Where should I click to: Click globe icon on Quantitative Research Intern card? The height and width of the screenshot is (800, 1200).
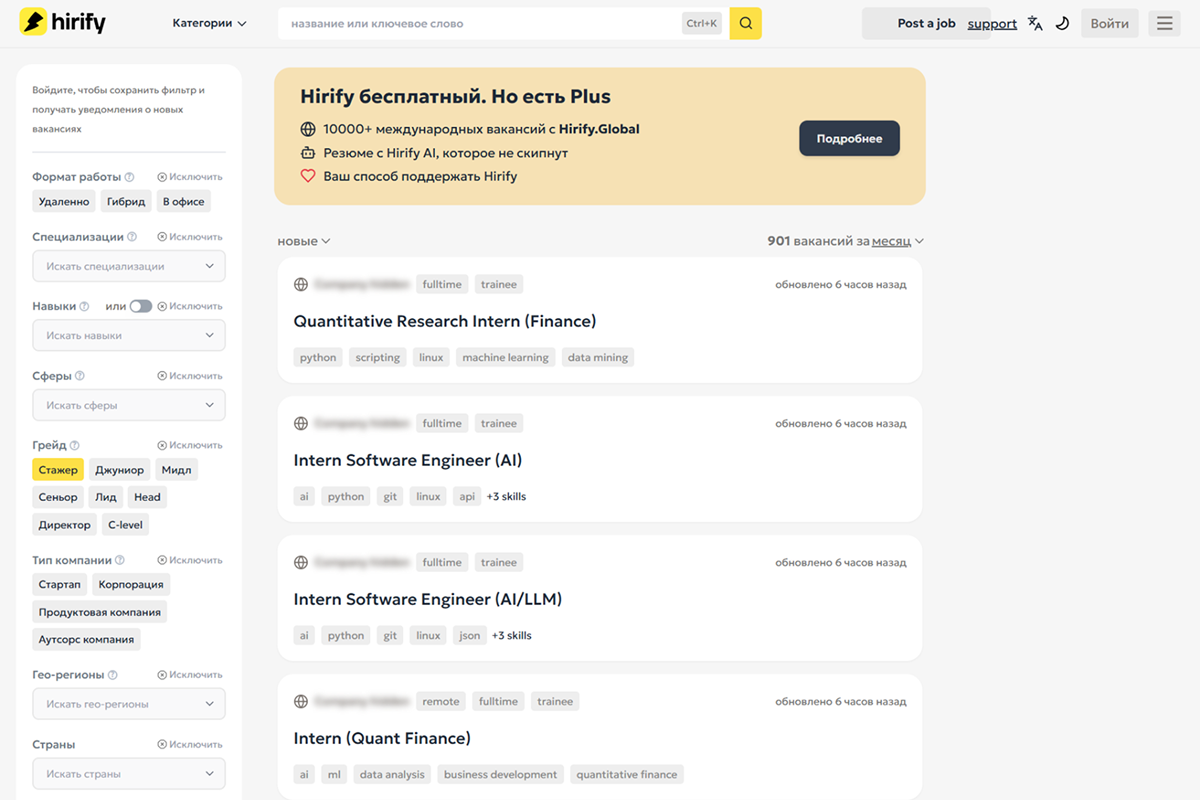tap(301, 285)
